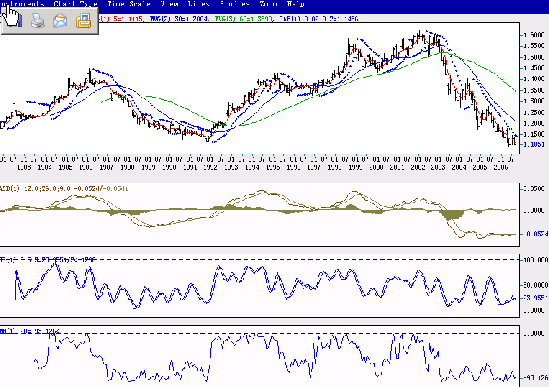Click the third panel's blue indicator label
This screenshot has height=387, width=549.
(x=48, y=260)
